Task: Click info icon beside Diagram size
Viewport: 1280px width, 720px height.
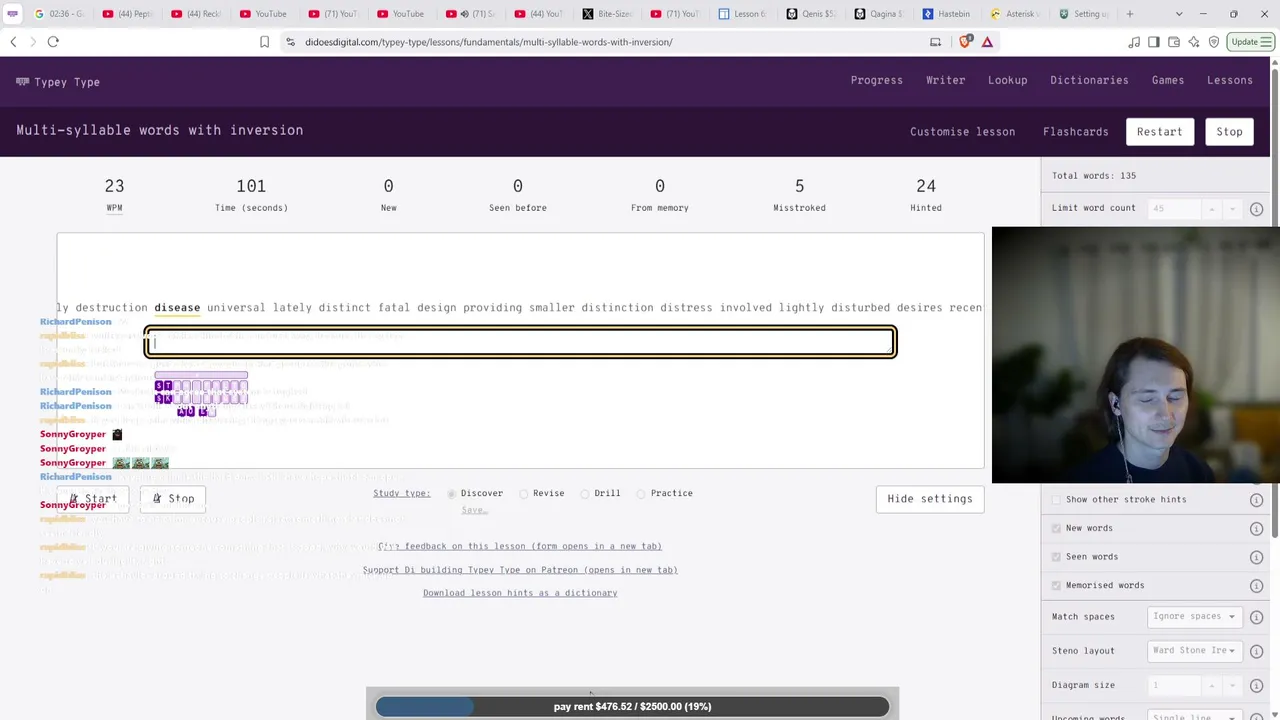Action: (x=1256, y=685)
